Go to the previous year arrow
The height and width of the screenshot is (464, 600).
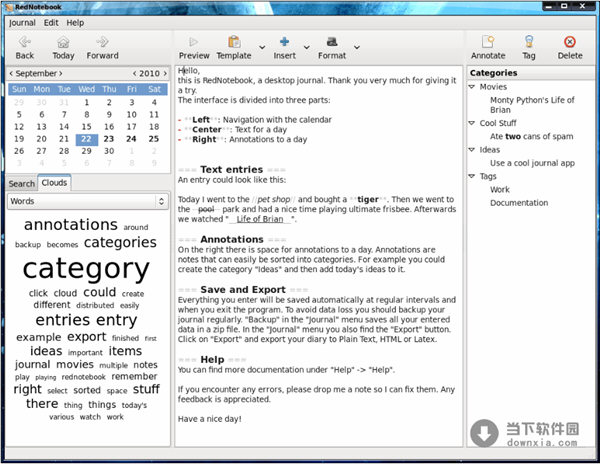click(x=134, y=73)
